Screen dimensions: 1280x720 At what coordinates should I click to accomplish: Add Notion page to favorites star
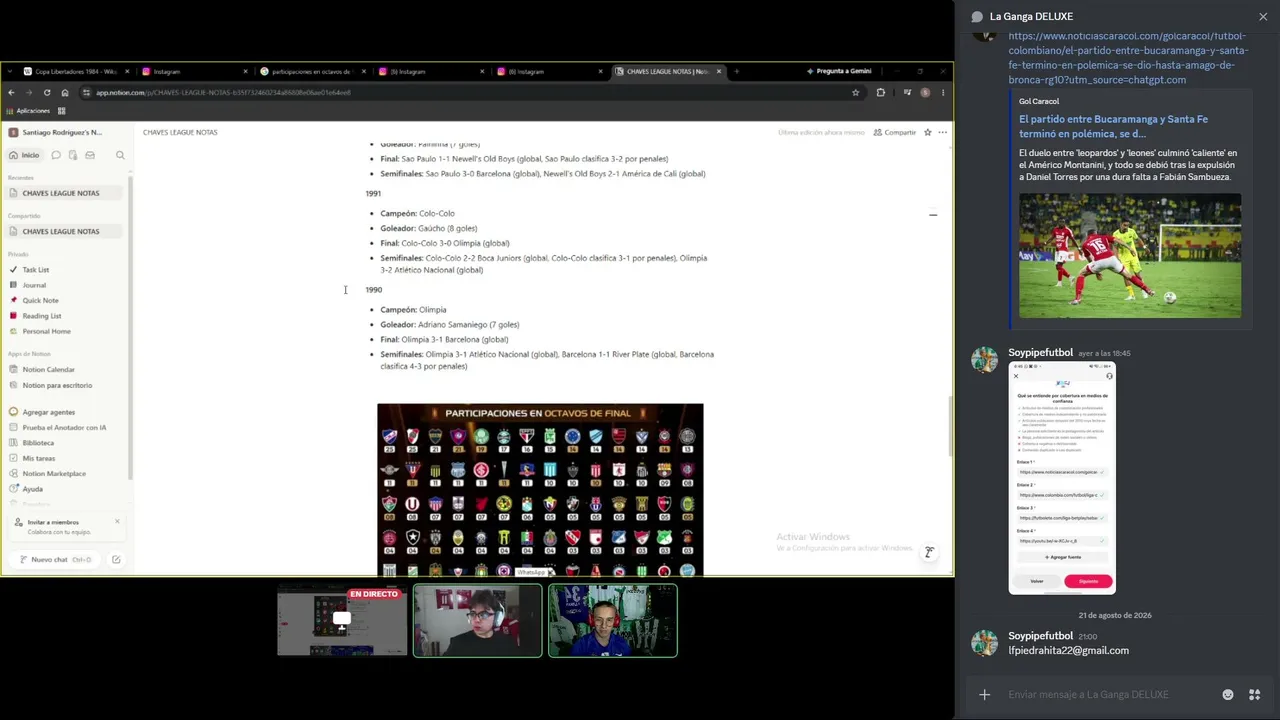(928, 132)
